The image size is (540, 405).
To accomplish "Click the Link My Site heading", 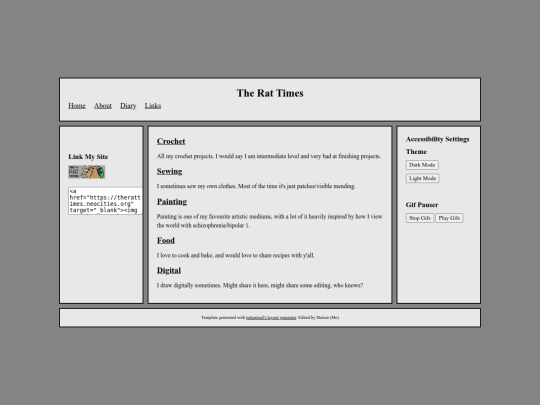I will click(88, 157).
